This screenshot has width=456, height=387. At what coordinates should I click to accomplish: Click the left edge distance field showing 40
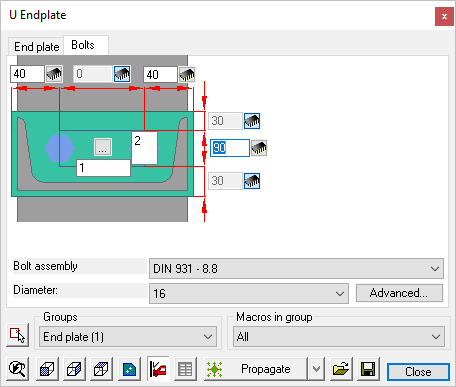27,74
